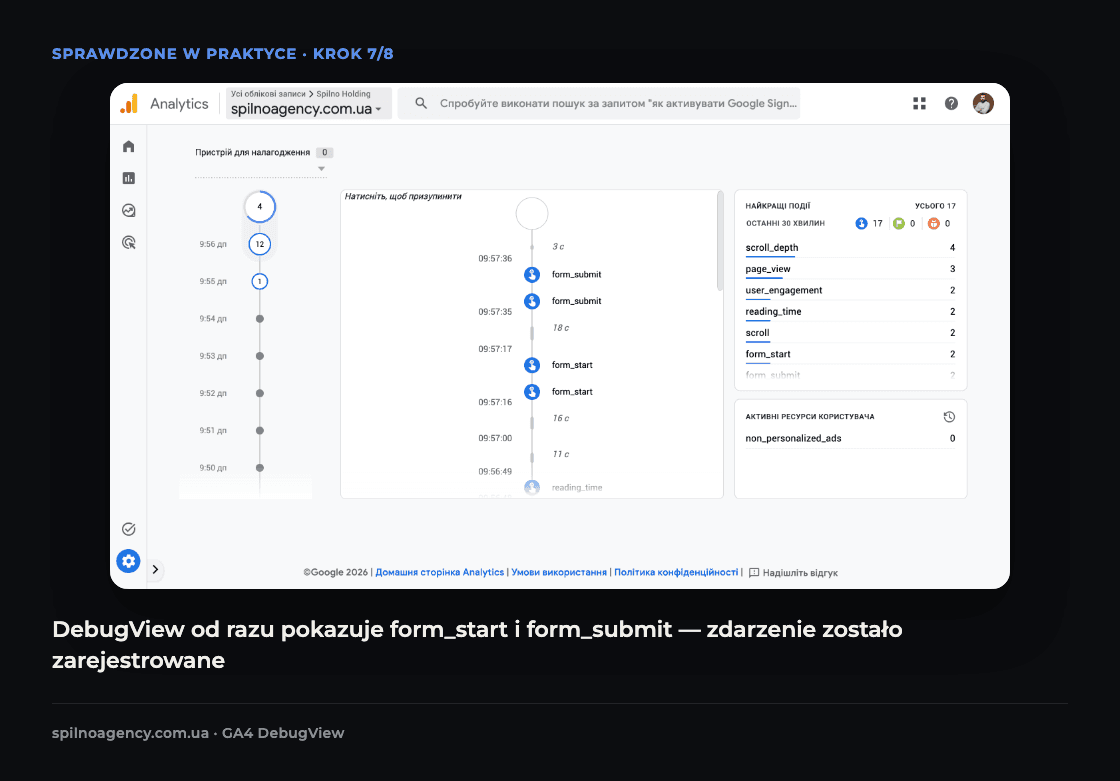Open first form_start event icon

pos(532,365)
